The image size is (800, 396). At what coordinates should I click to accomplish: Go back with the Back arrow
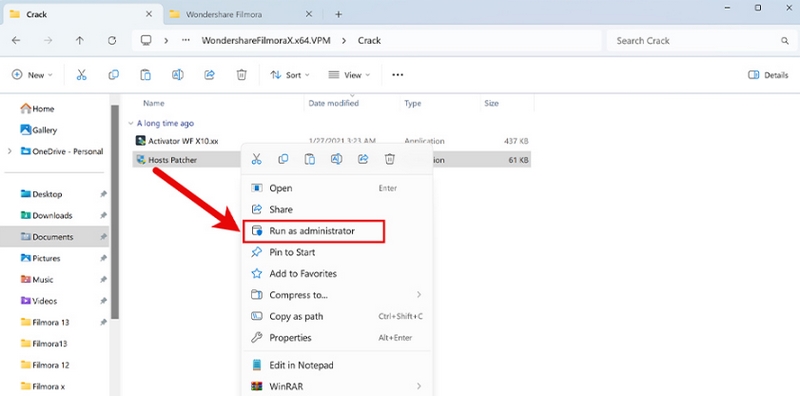(x=16, y=41)
